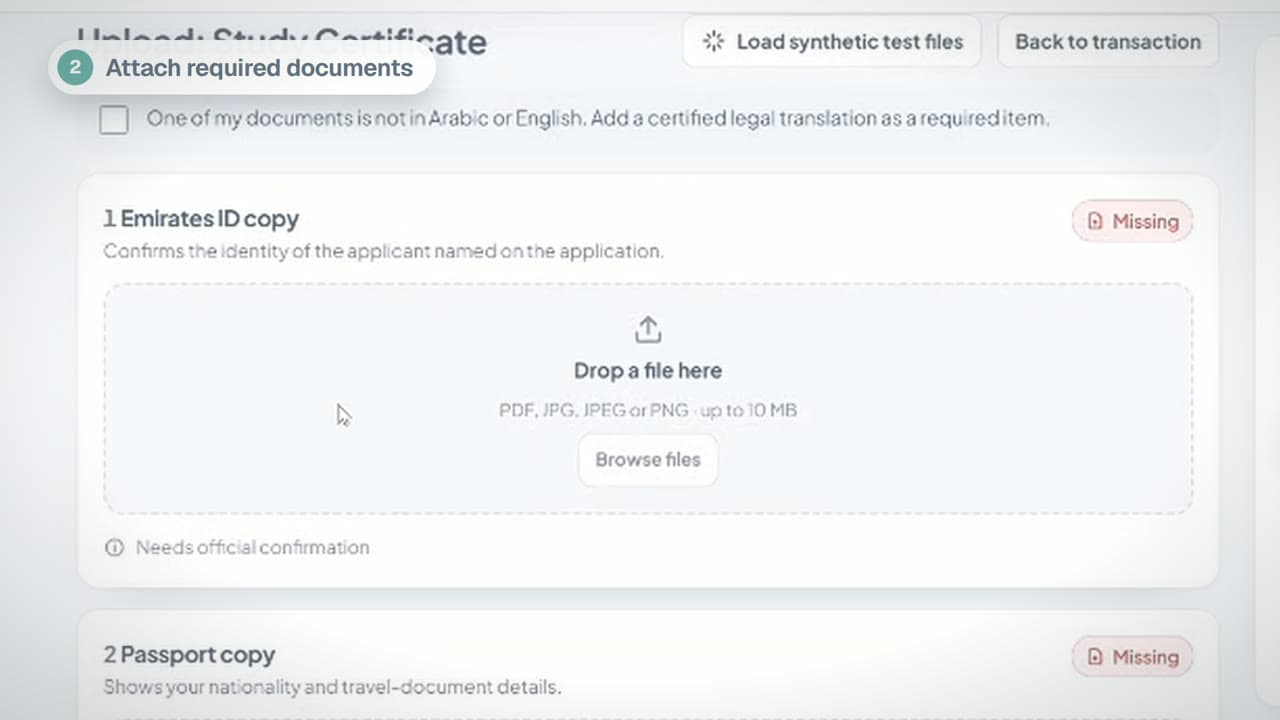Click the '2 Passport copy' heading
This screenshot has height=720, width=1280.
point(189,655)
